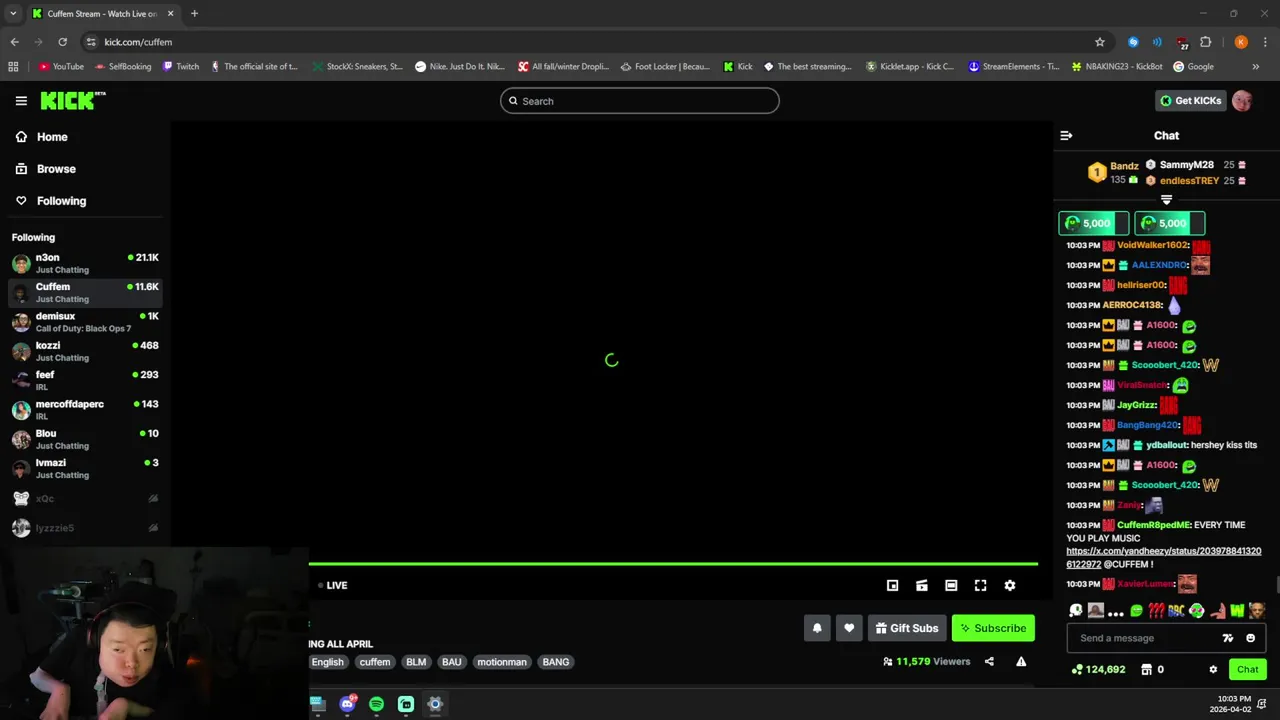Open Browse in the sidebar
This screenshot has height=720, width=1280.
coord(45,169)
